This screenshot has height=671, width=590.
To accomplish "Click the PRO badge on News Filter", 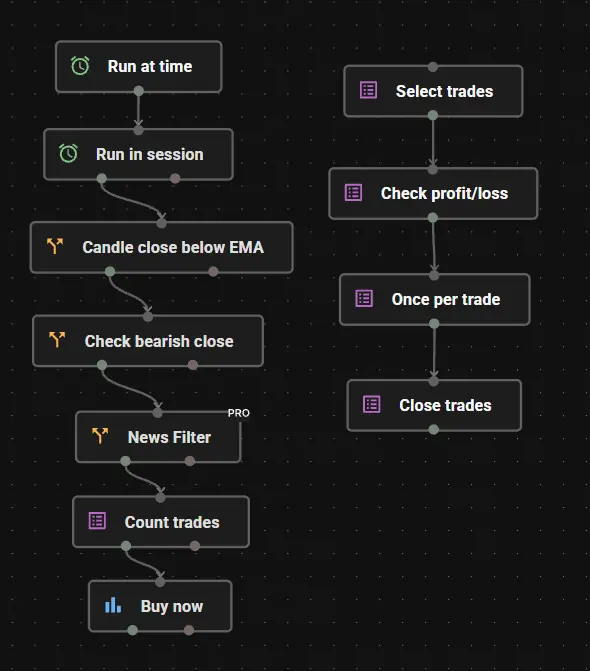I will 239,413.
